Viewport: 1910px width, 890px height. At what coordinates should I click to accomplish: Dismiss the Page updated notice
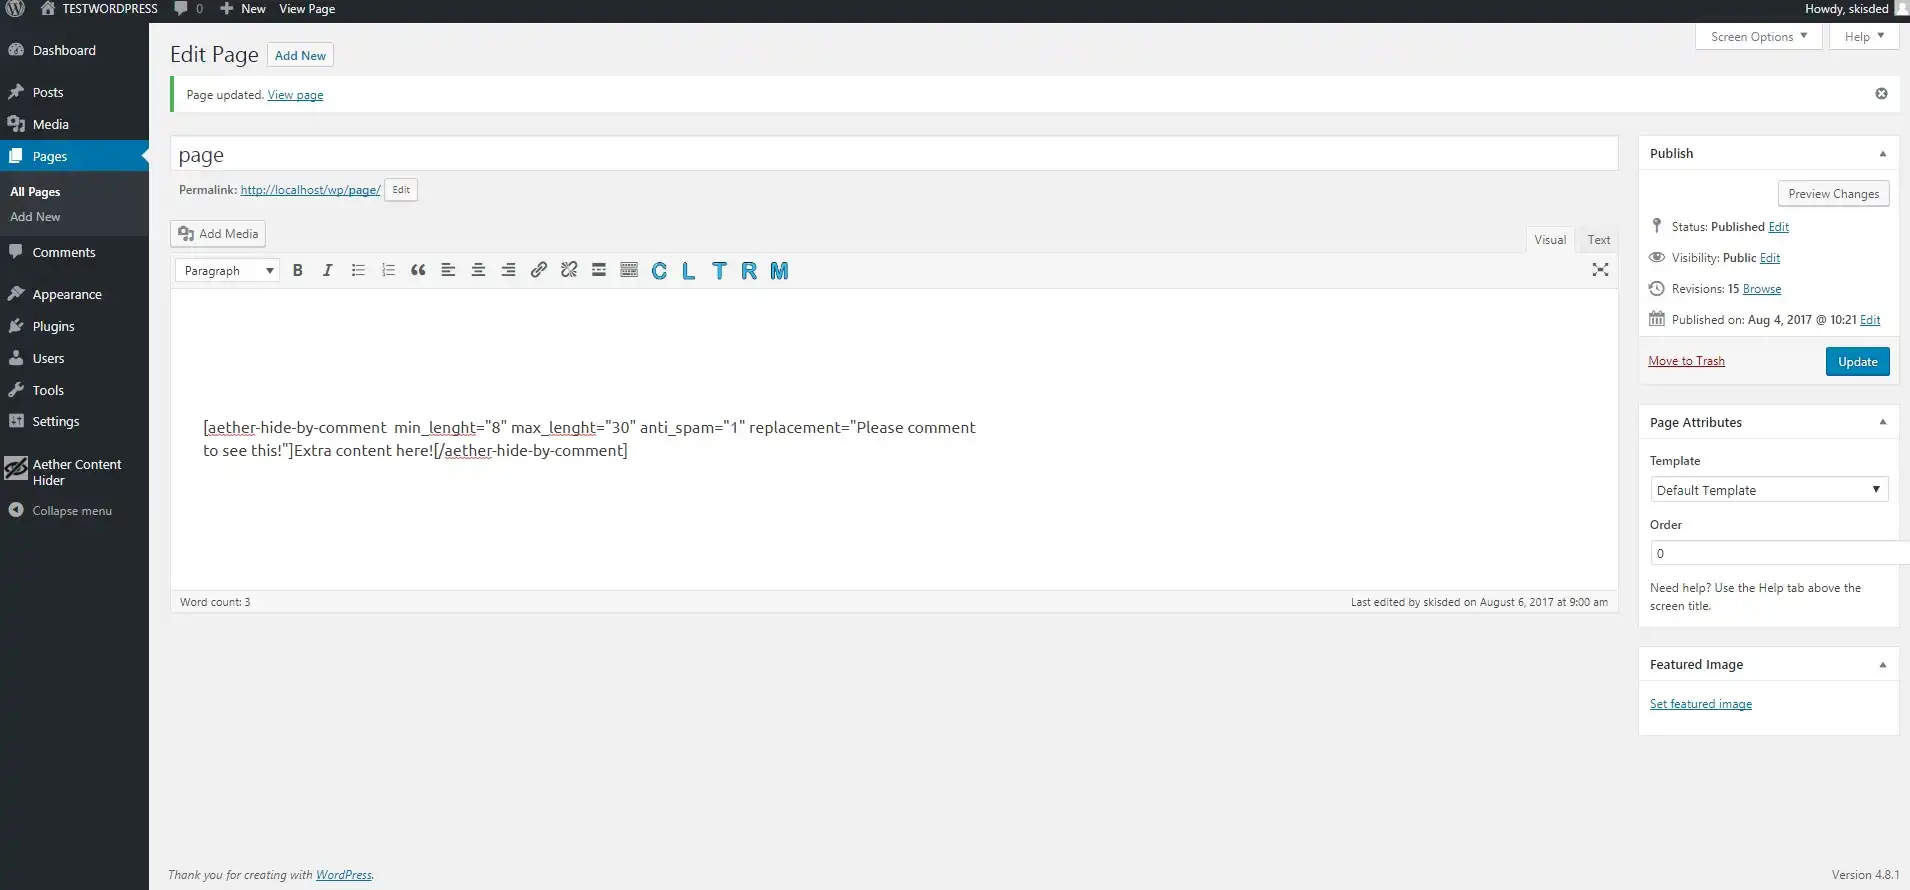[1881, 93]
